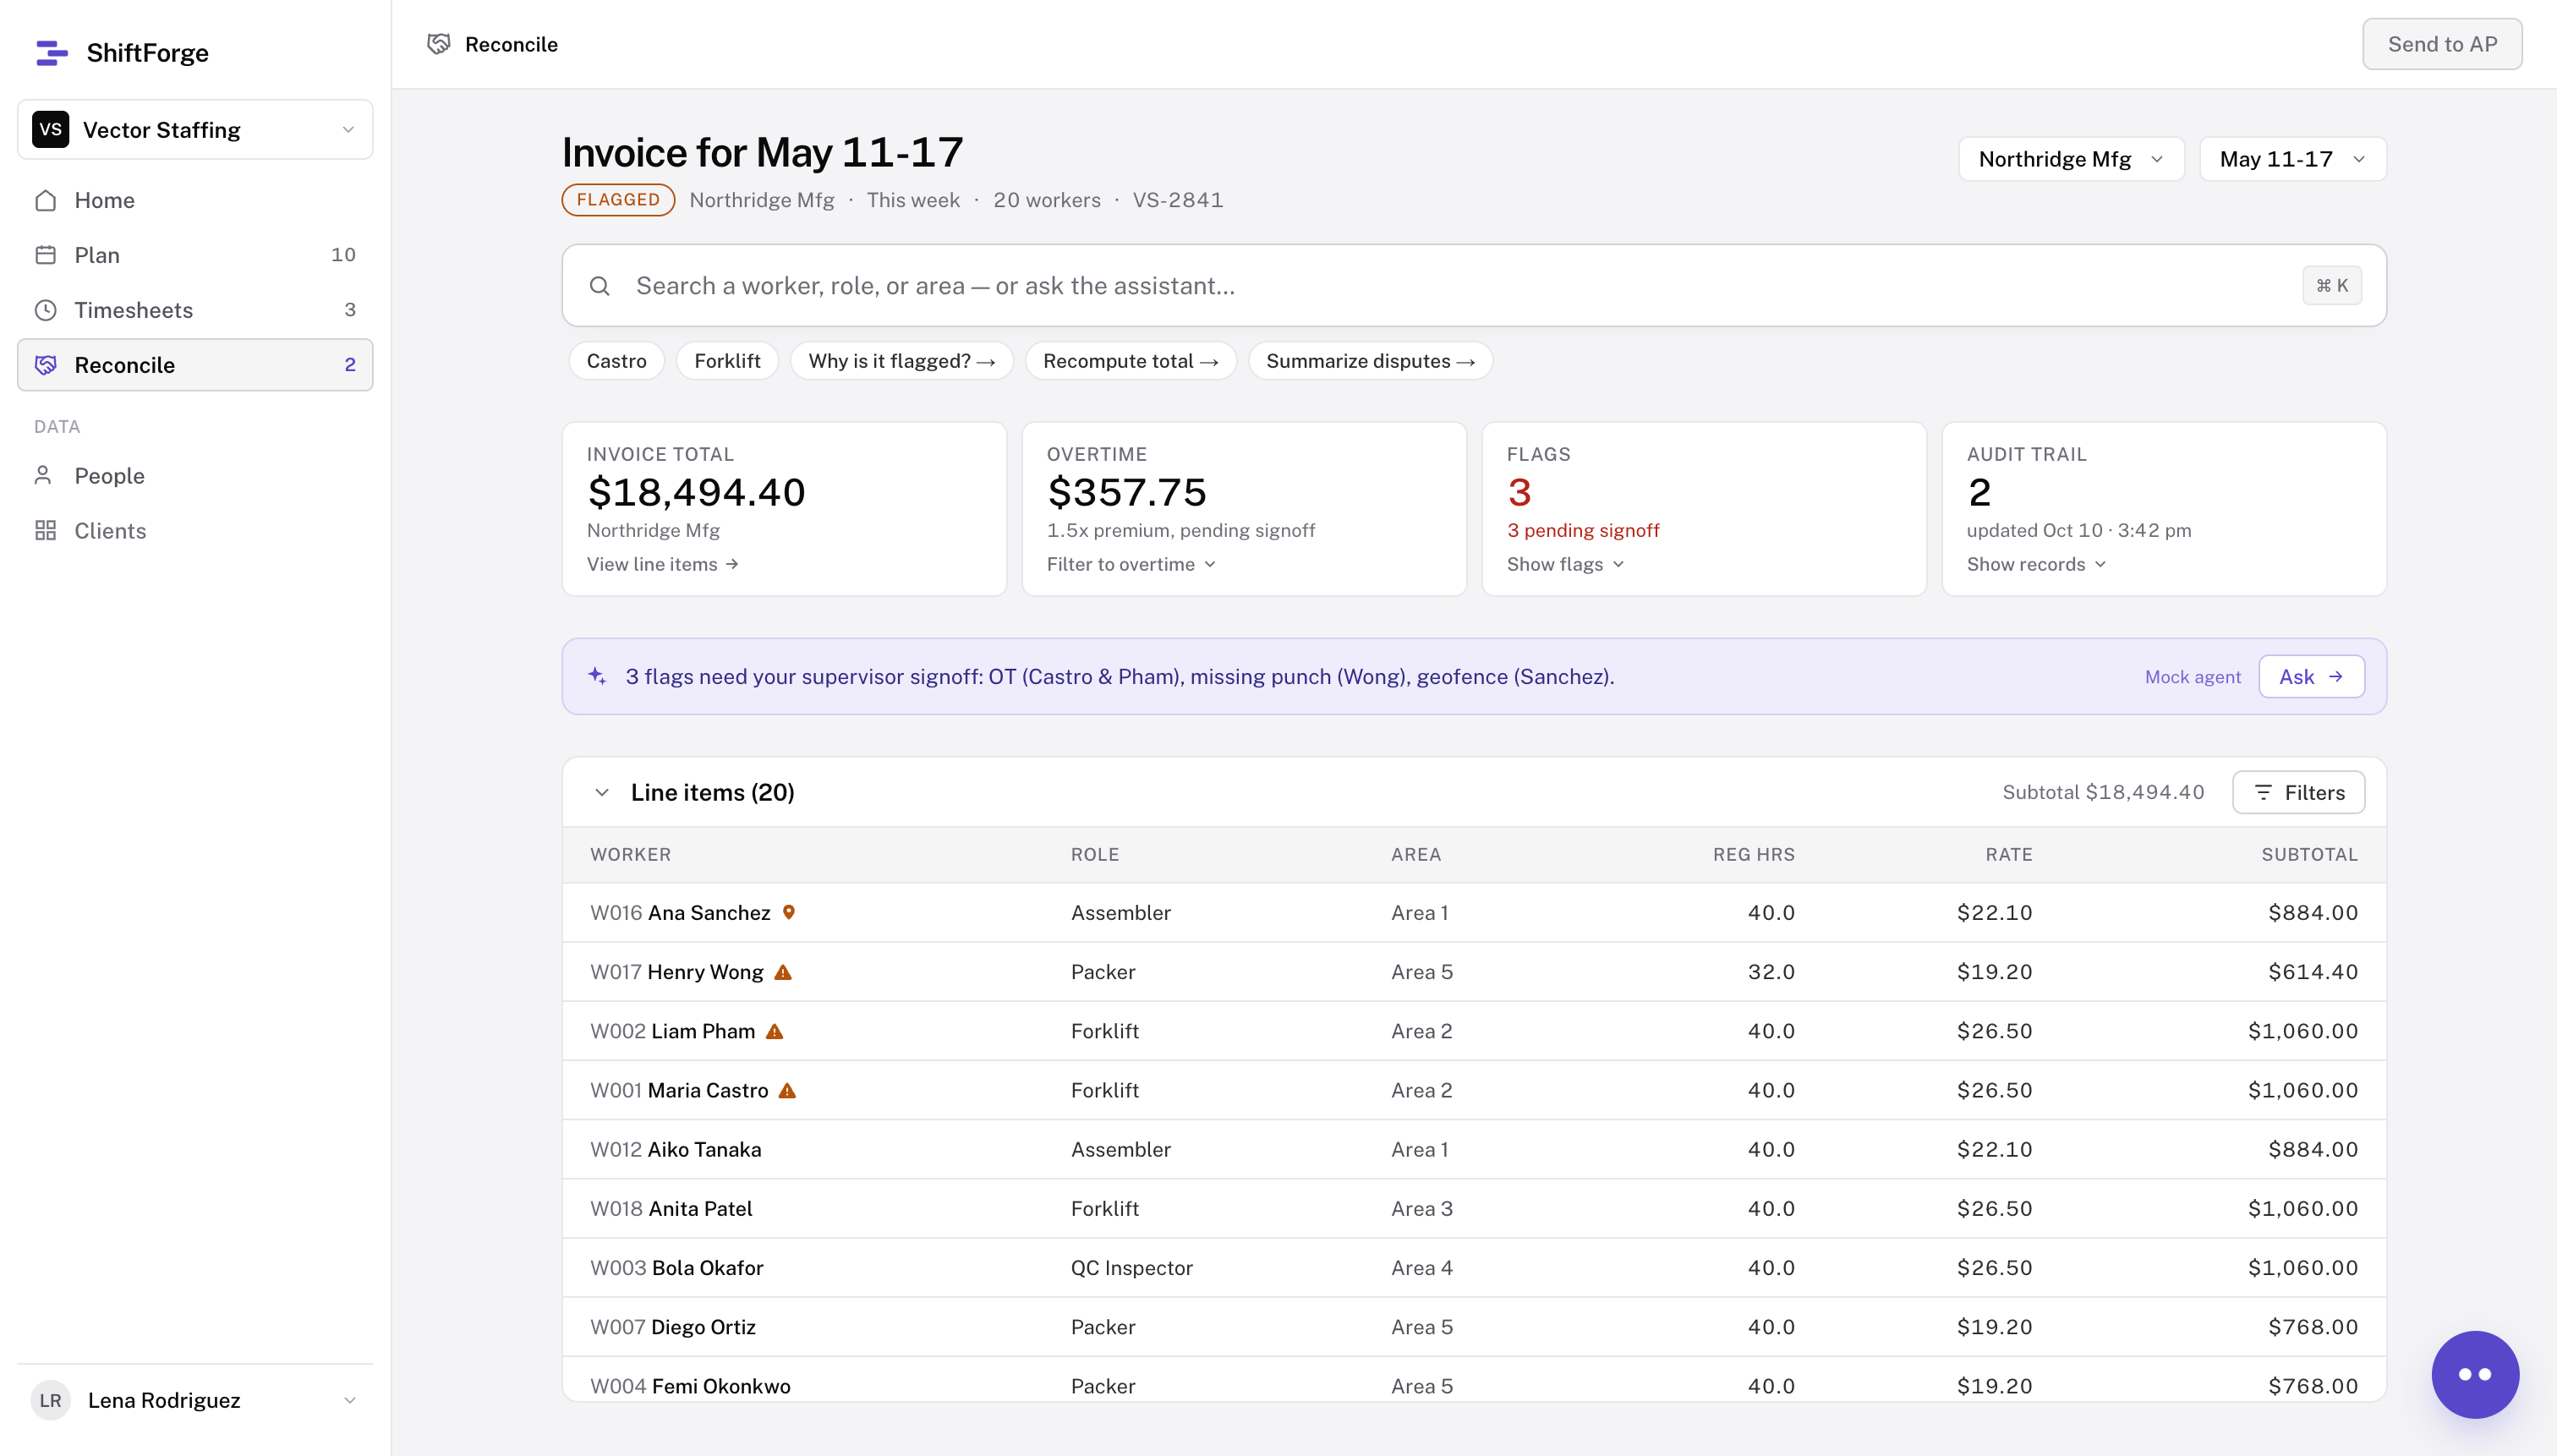The width and height of the screenshot is (2557, 1456).
Task: Click the Home house icon in sidebar
Action: tap(45, 200)
